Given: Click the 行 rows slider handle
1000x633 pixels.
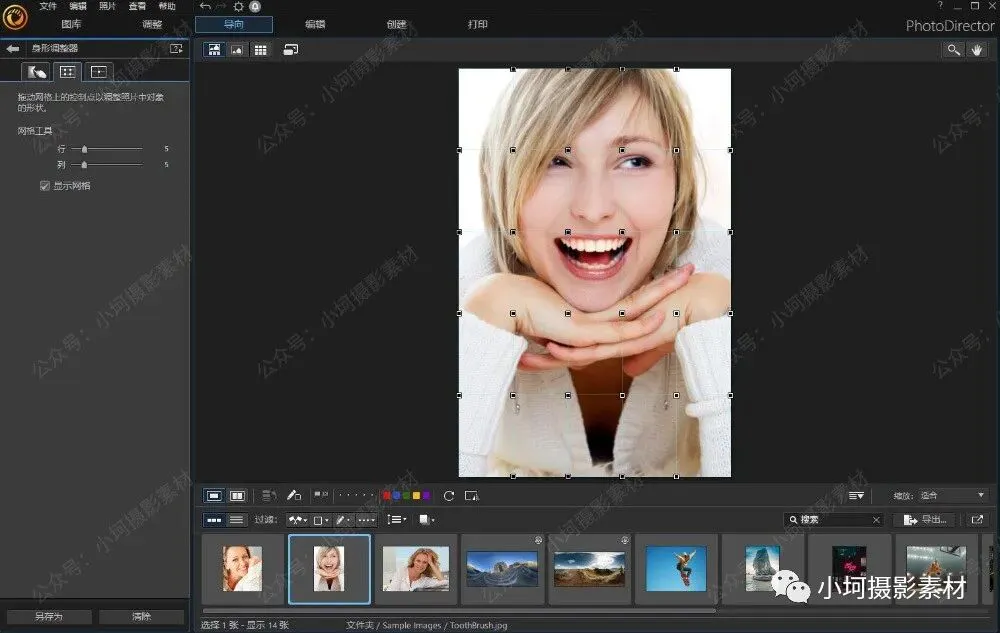Looking at the screenshot, I should [85, 148].
